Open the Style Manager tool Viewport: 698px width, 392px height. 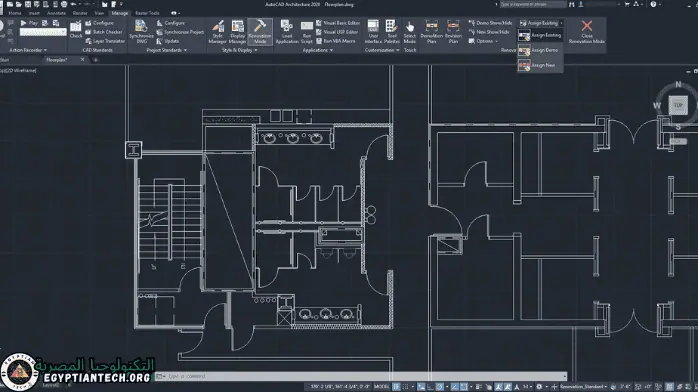point(218,32)
